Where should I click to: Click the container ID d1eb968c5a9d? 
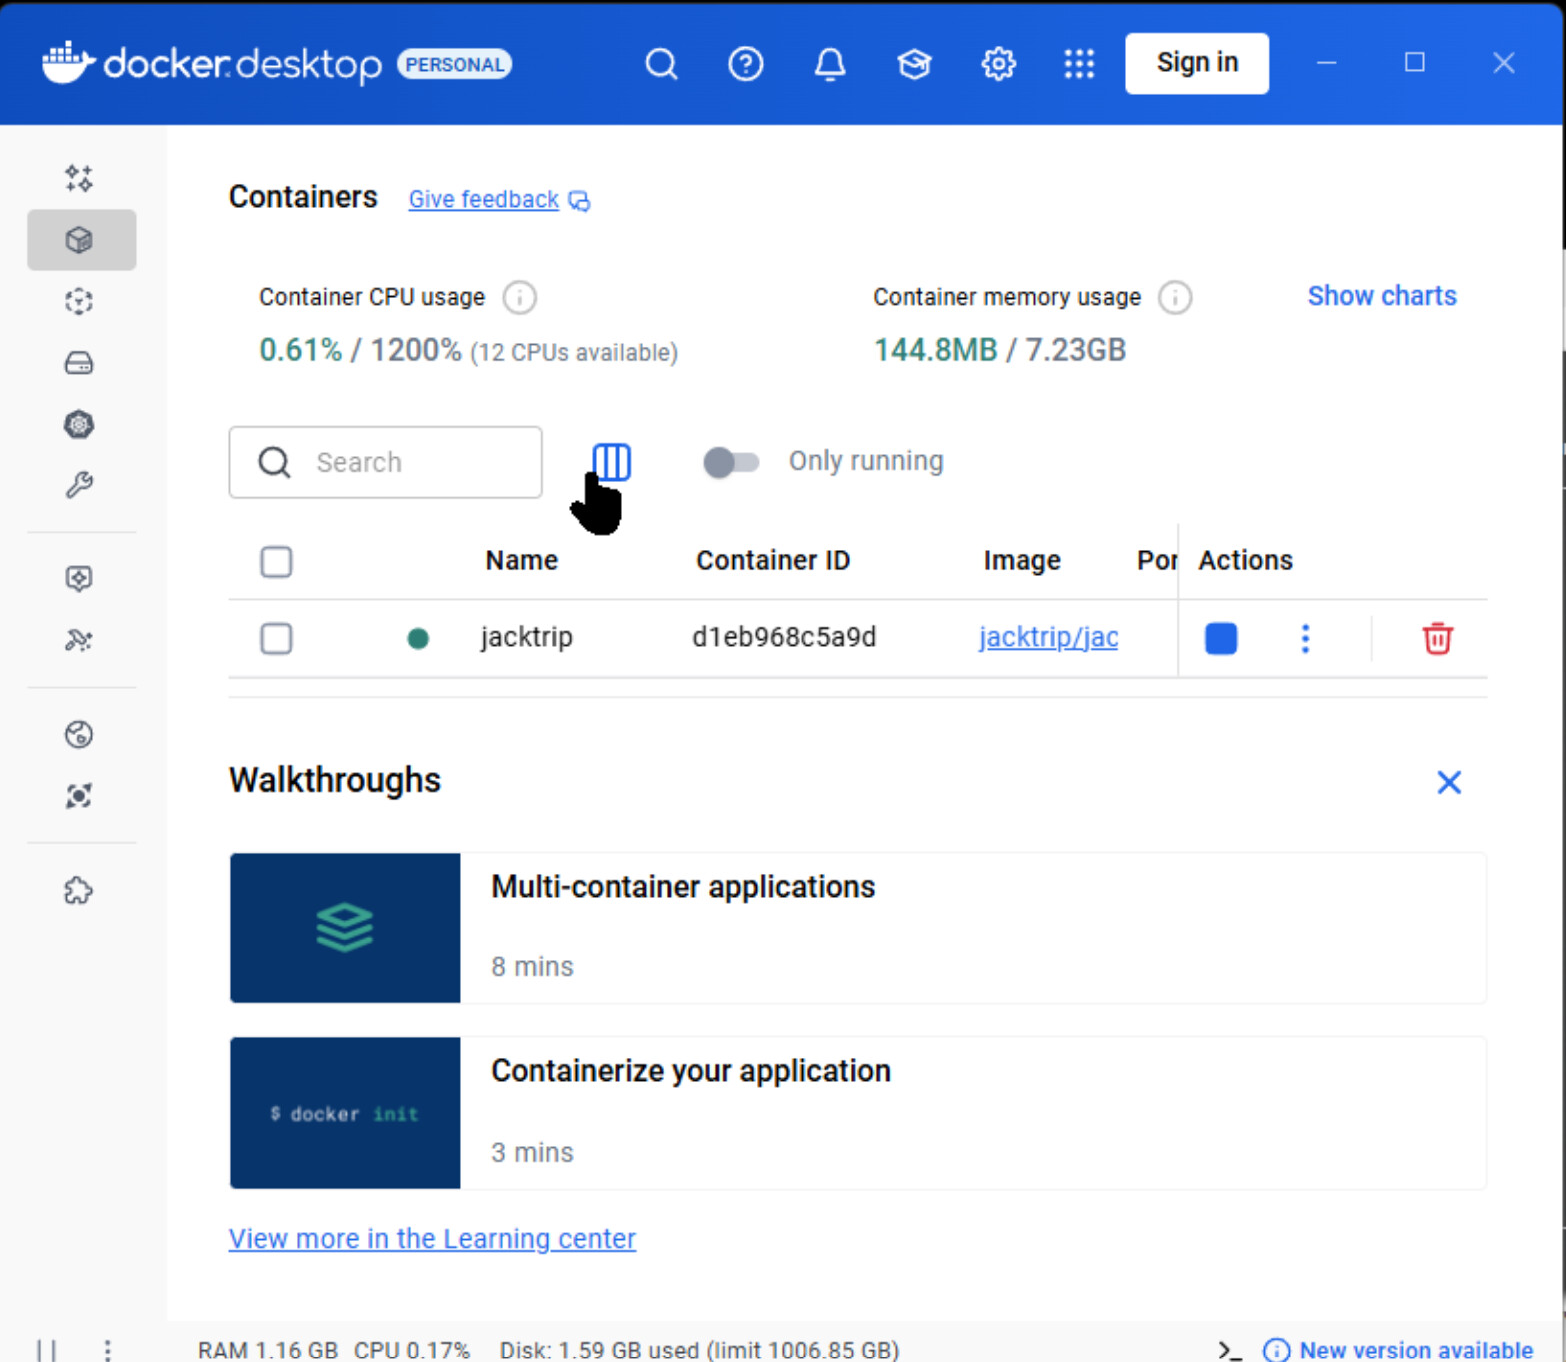click(784, 637)
